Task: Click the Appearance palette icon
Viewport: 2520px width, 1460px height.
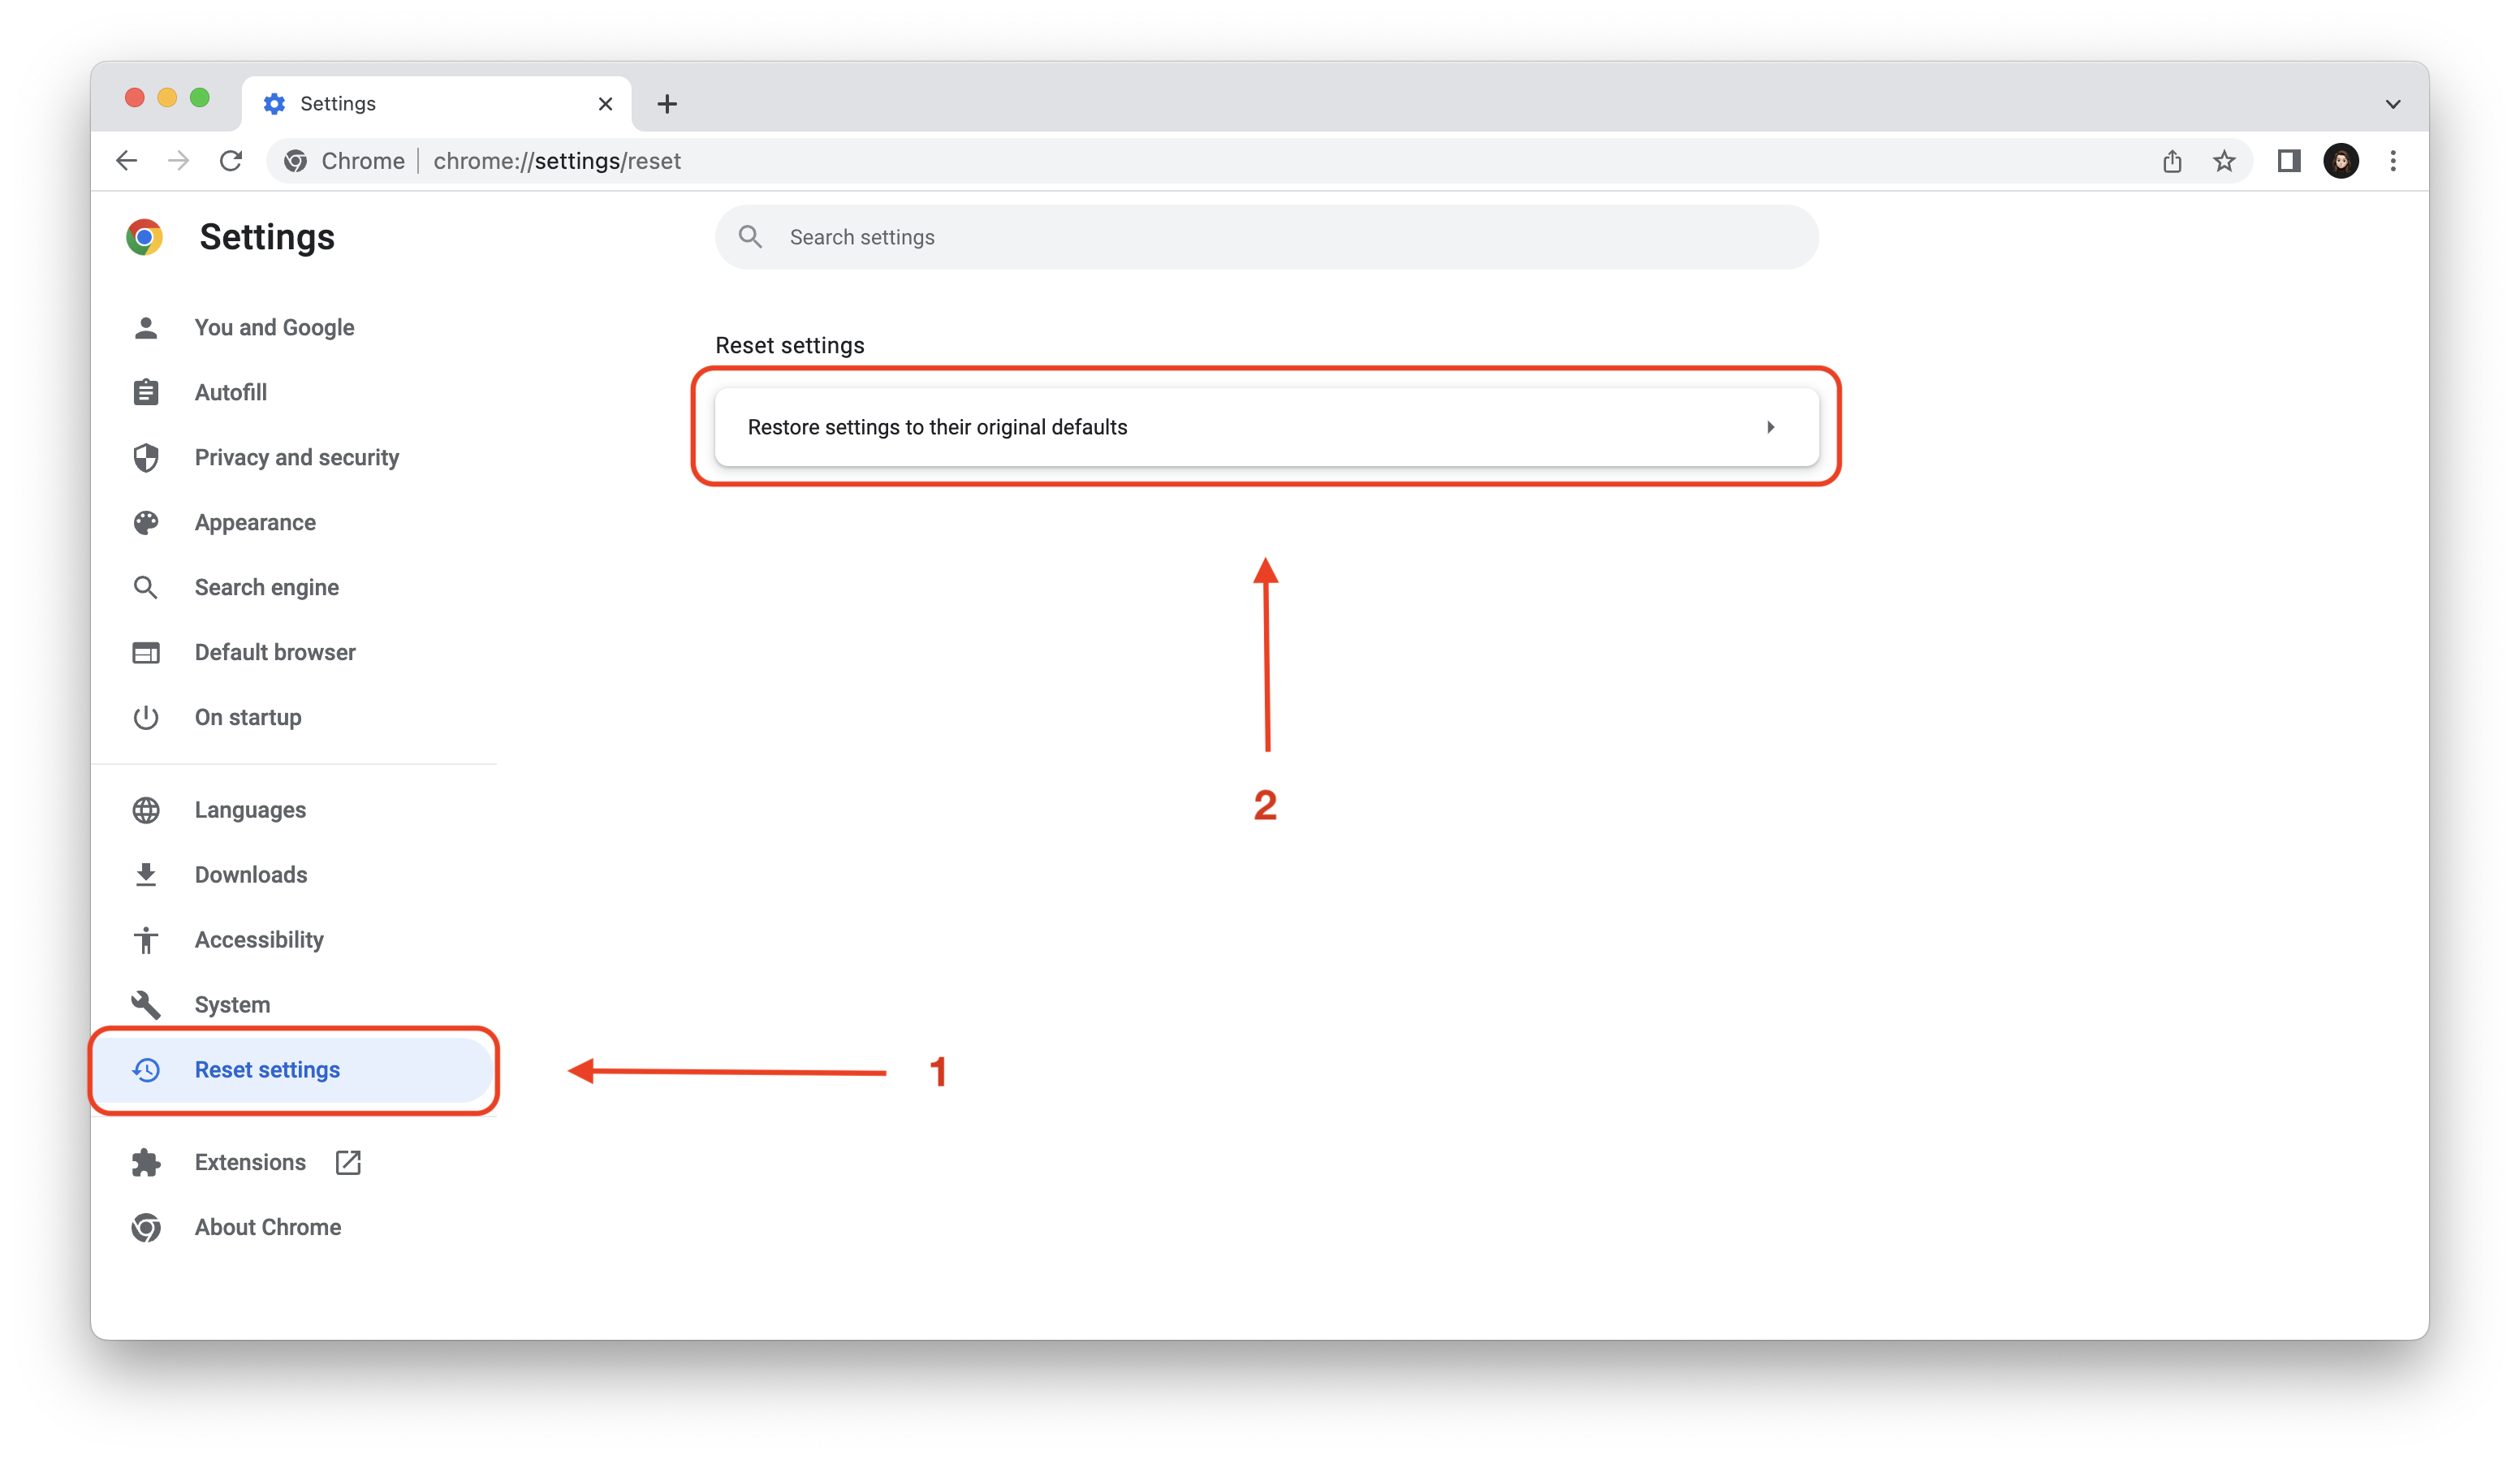Action: click(x=146, y=521)
